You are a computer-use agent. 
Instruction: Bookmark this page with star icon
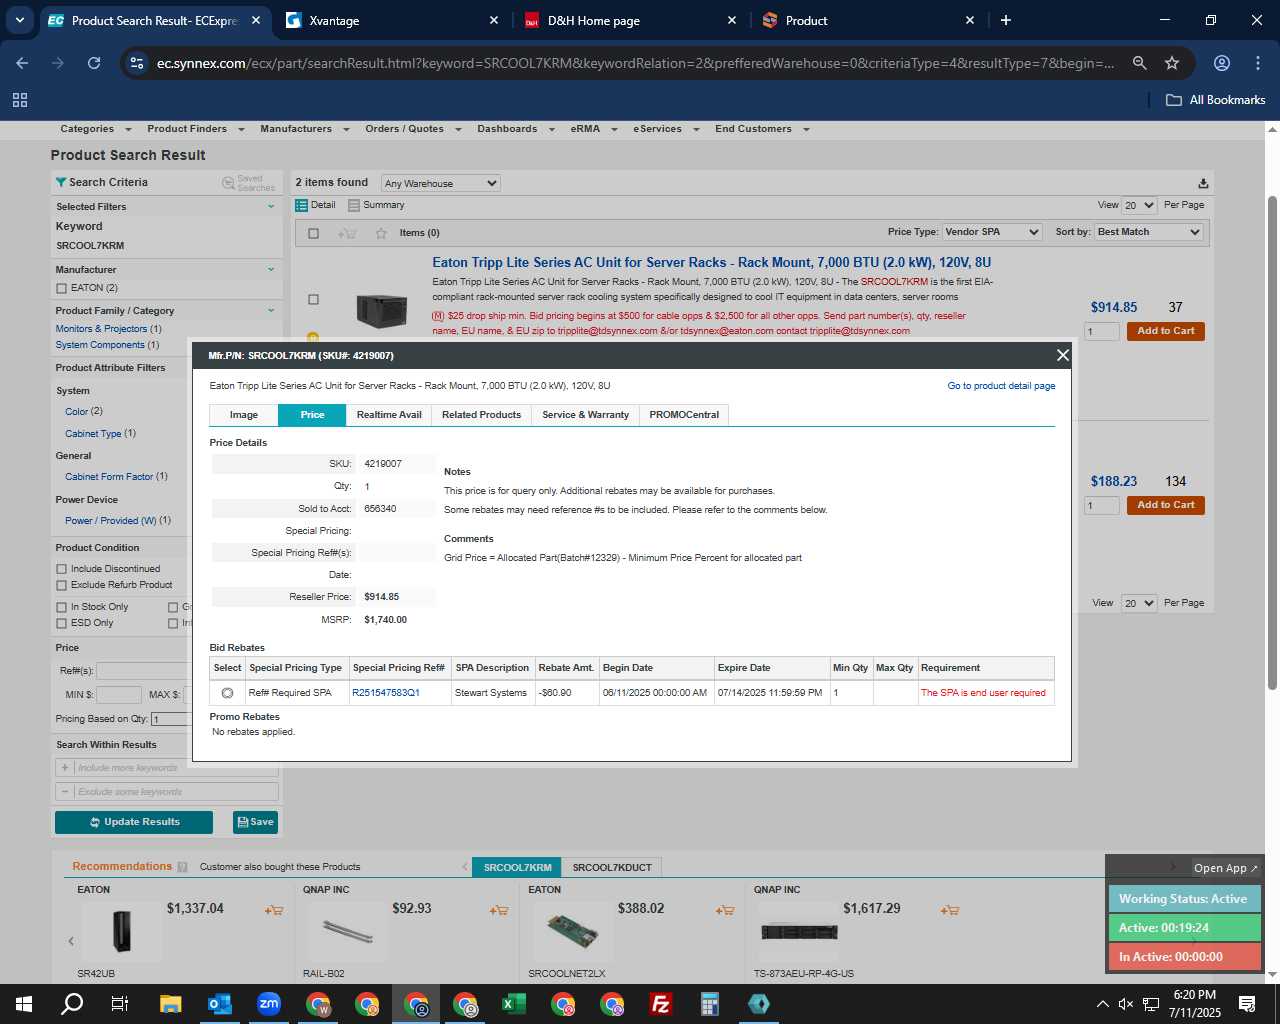click(x=1172, y=63)
